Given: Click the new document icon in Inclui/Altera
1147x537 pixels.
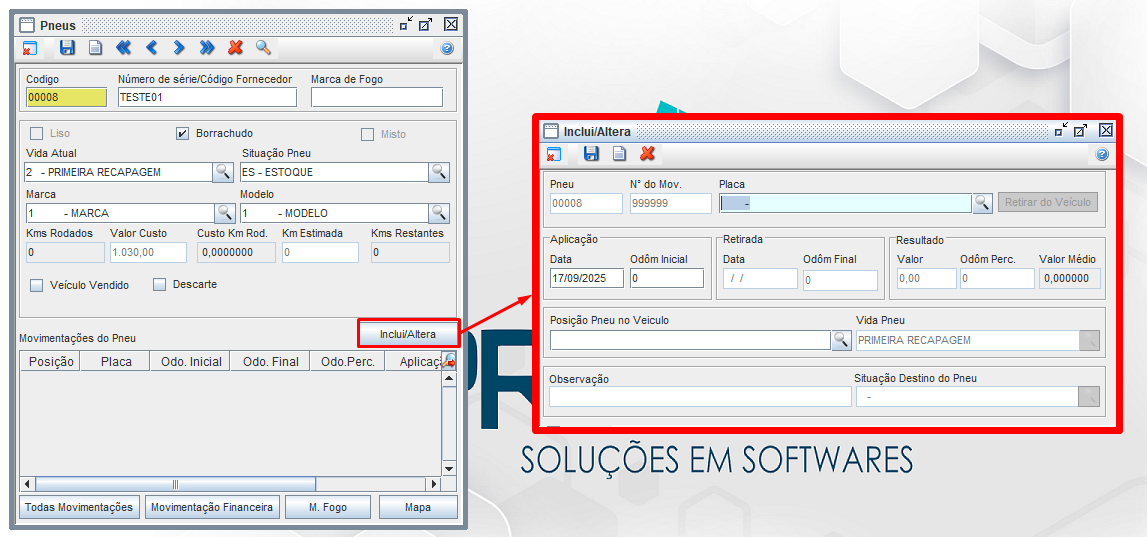Looking at the screenshot, I should [x=619, y=154].
